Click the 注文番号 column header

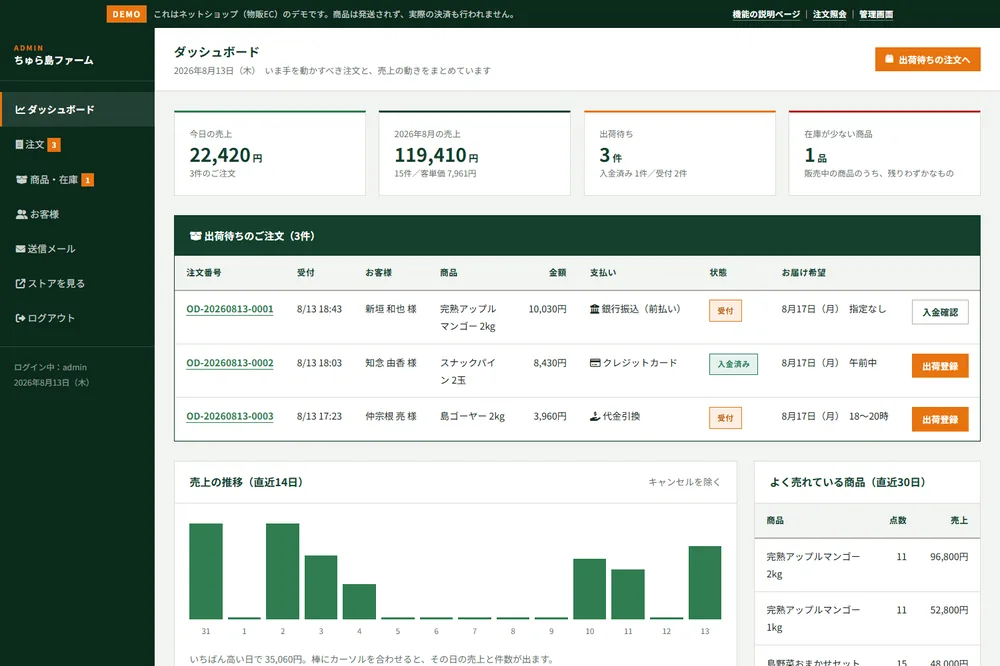coord(204,272)
